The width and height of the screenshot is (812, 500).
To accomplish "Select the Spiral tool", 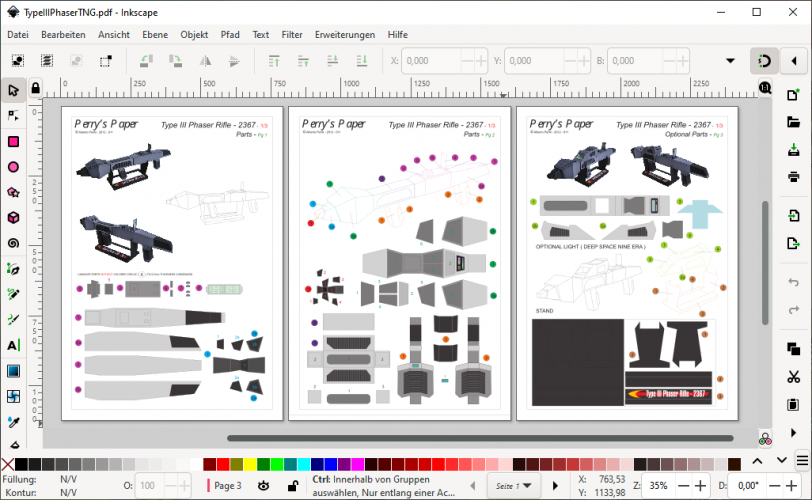I will tap(13, 243).
